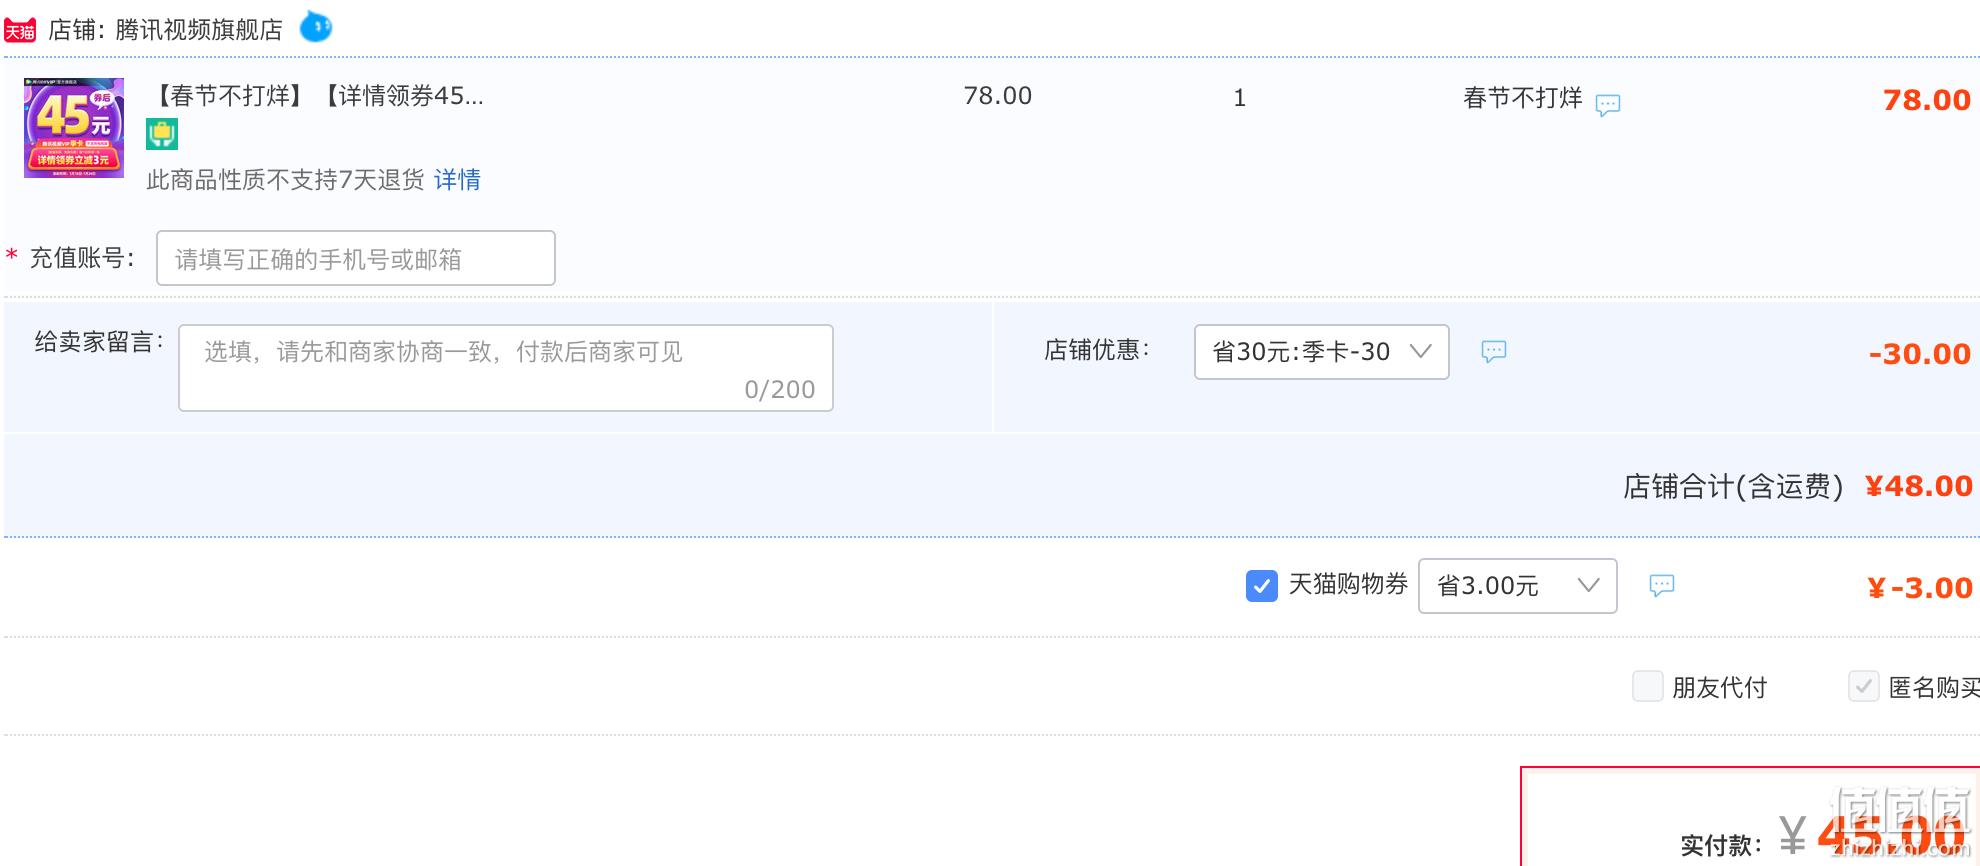This screenshot has height=866, width=1980.
Task: Focus the 给卖家留言 message box
Action: (506, 368)
